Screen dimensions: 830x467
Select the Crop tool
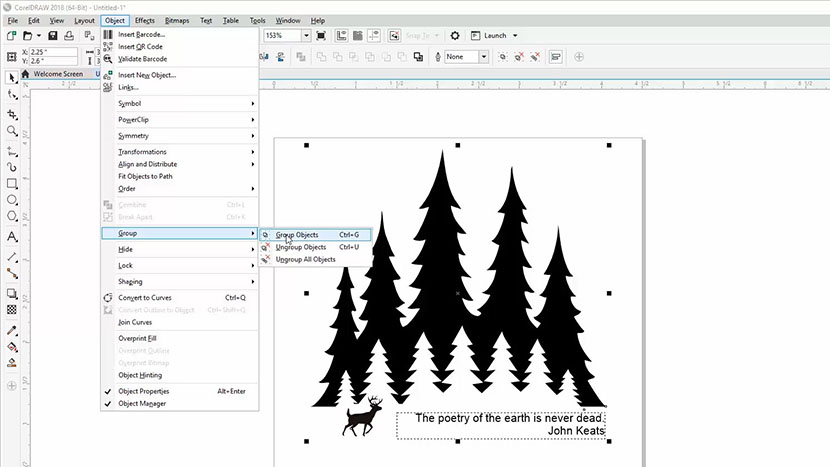pos(12,114)
